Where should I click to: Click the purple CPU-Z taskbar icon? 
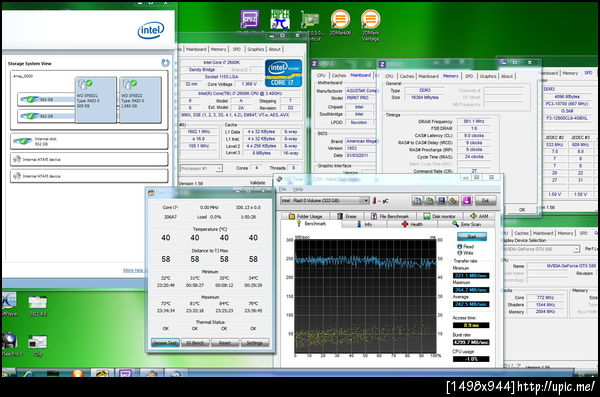[x=125, y=373]
